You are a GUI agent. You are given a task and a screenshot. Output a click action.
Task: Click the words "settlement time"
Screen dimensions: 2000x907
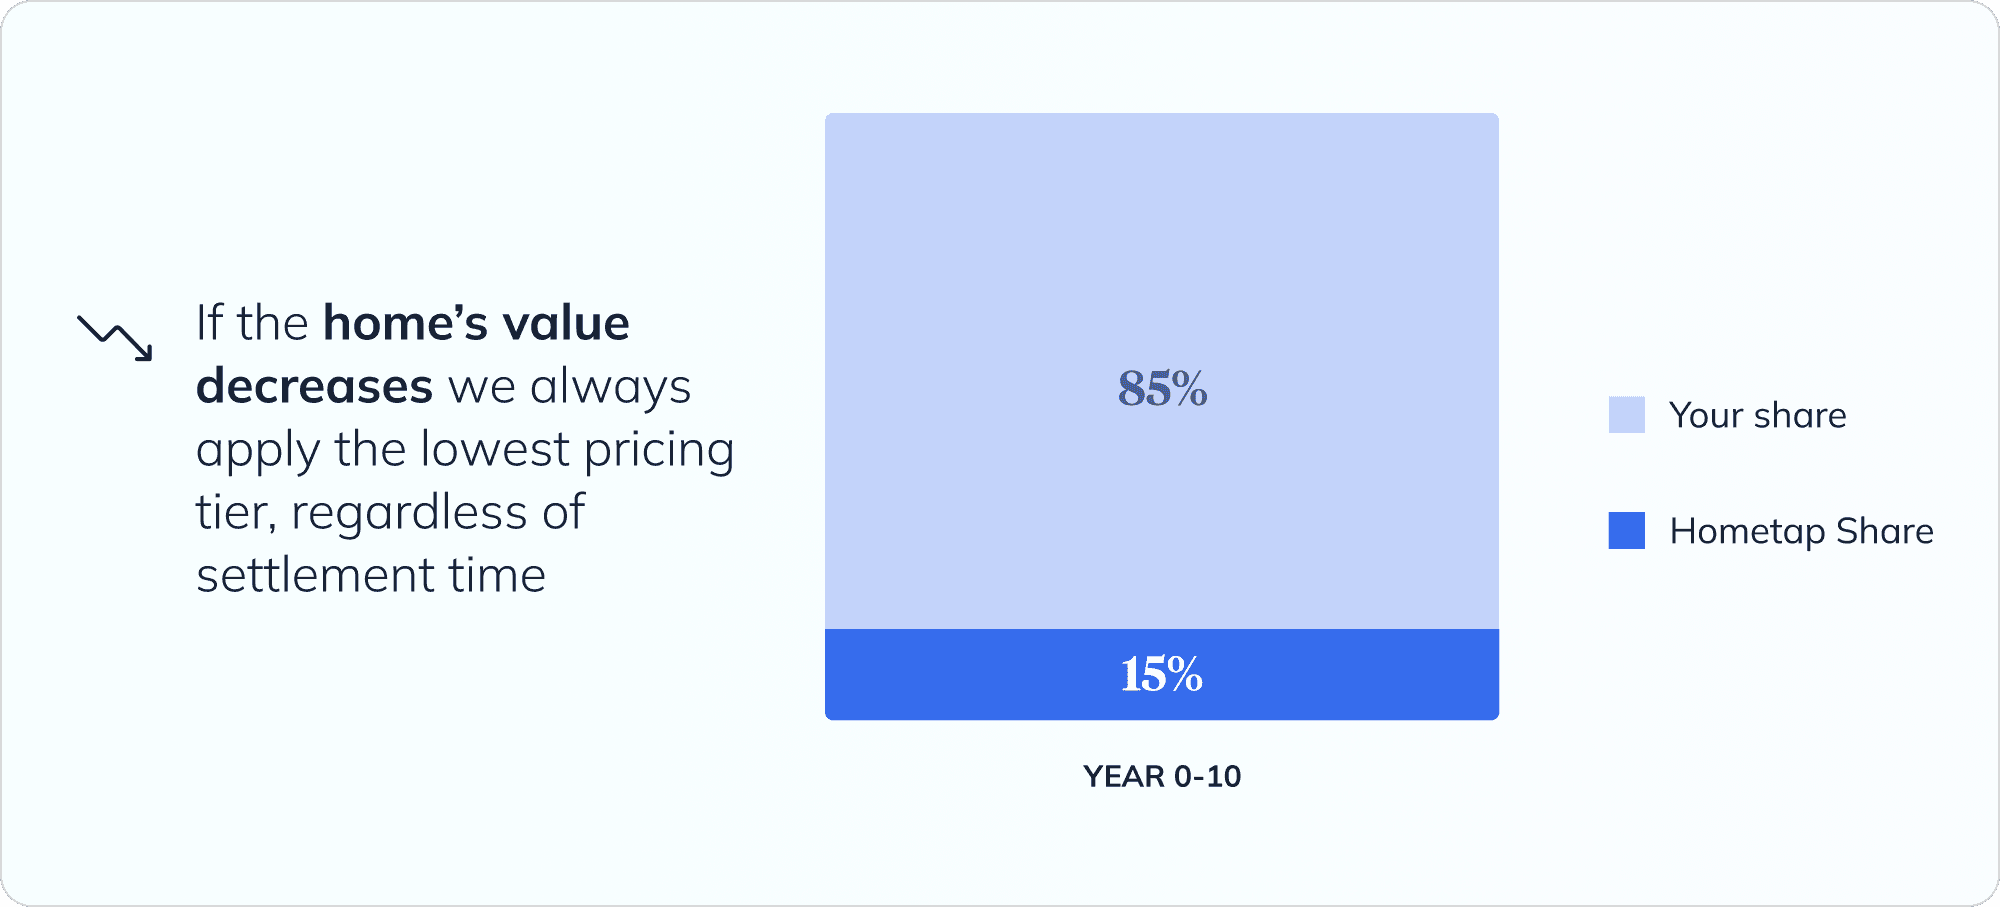(x=371, y=575)
